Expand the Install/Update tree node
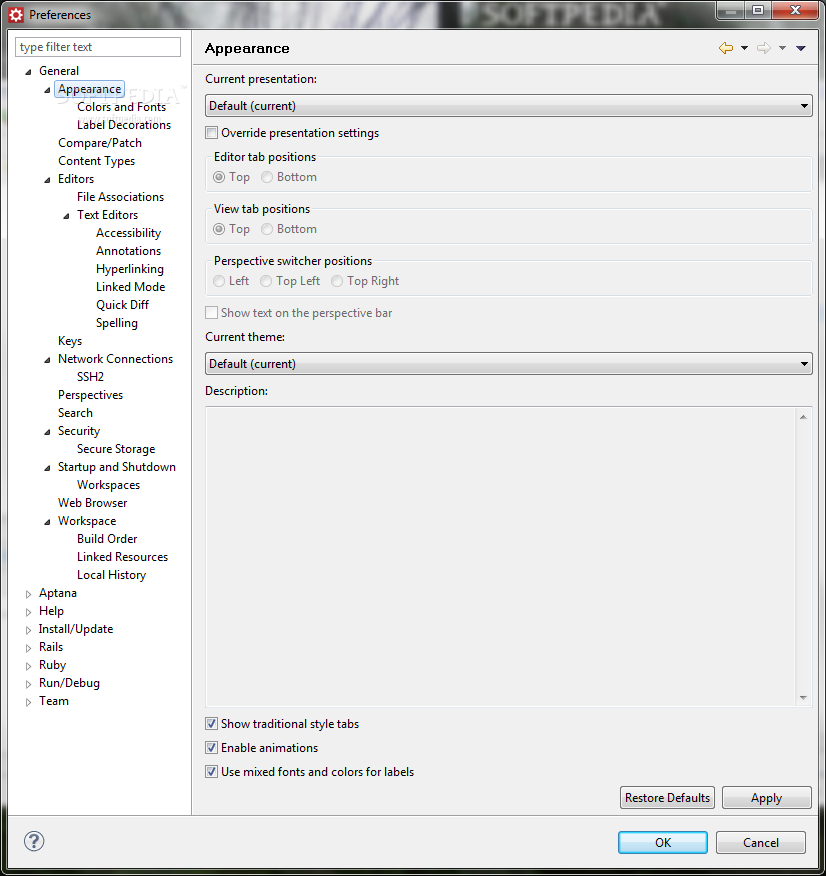 click(28, 630)
